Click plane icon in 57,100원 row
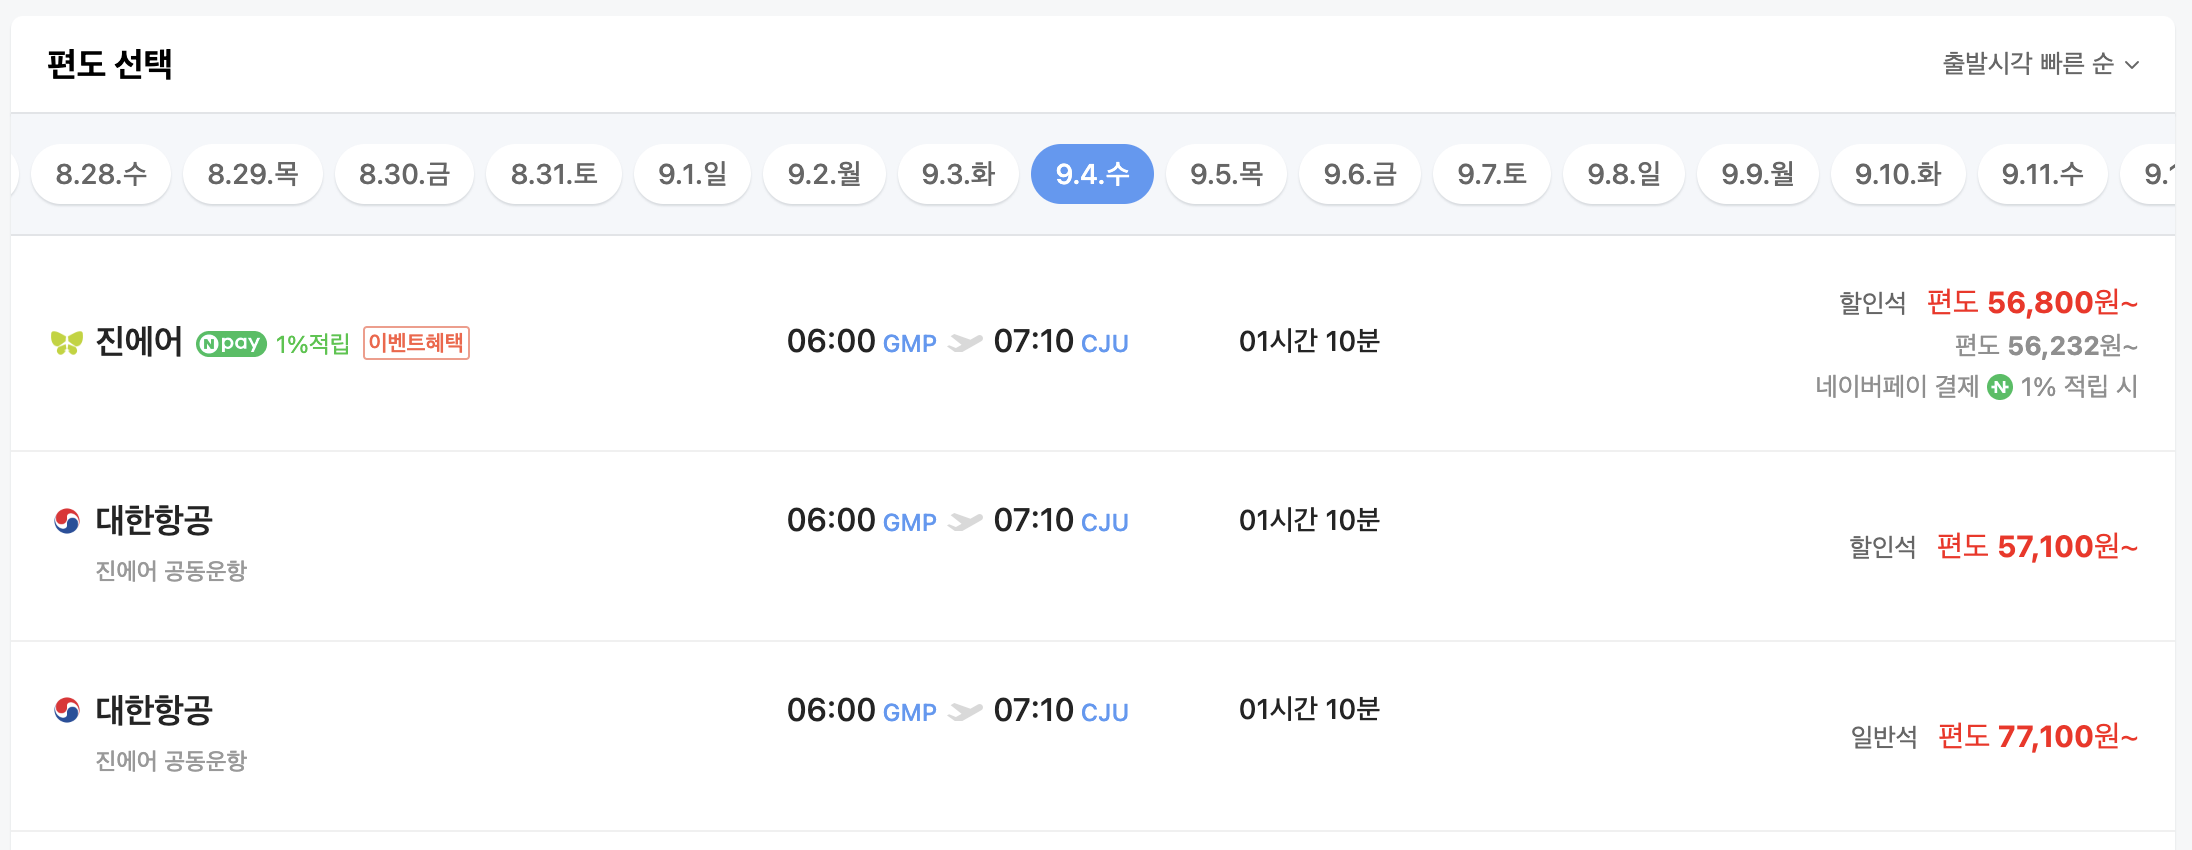Image resolution: width=2192 pixels, height=850 pixels. click(965, 522)
